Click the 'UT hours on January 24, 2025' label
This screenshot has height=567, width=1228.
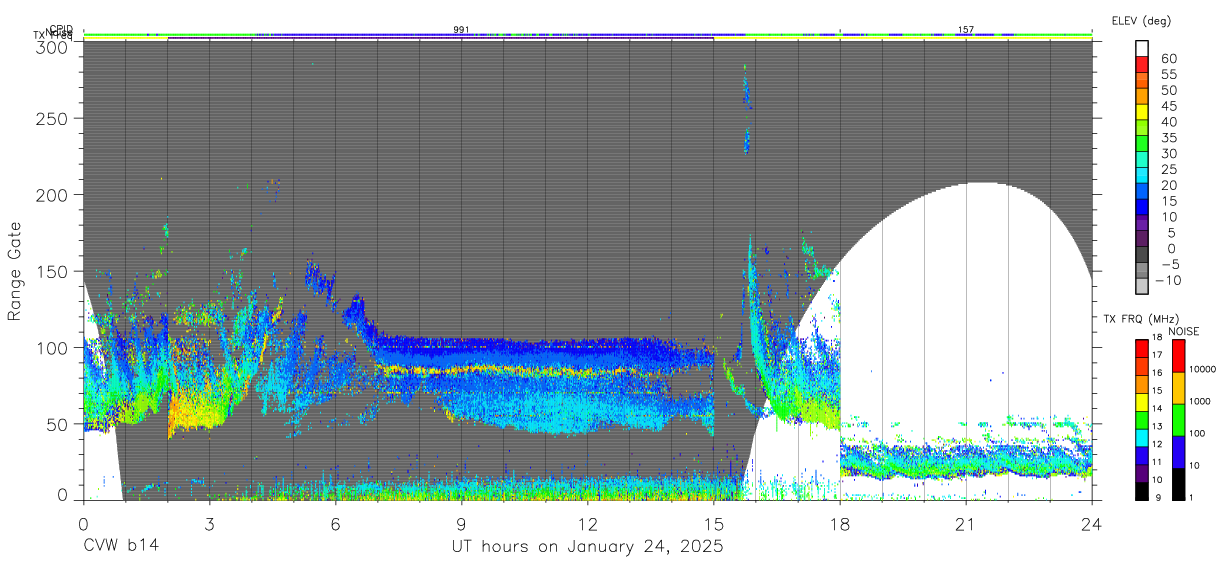tap(587, 547)
